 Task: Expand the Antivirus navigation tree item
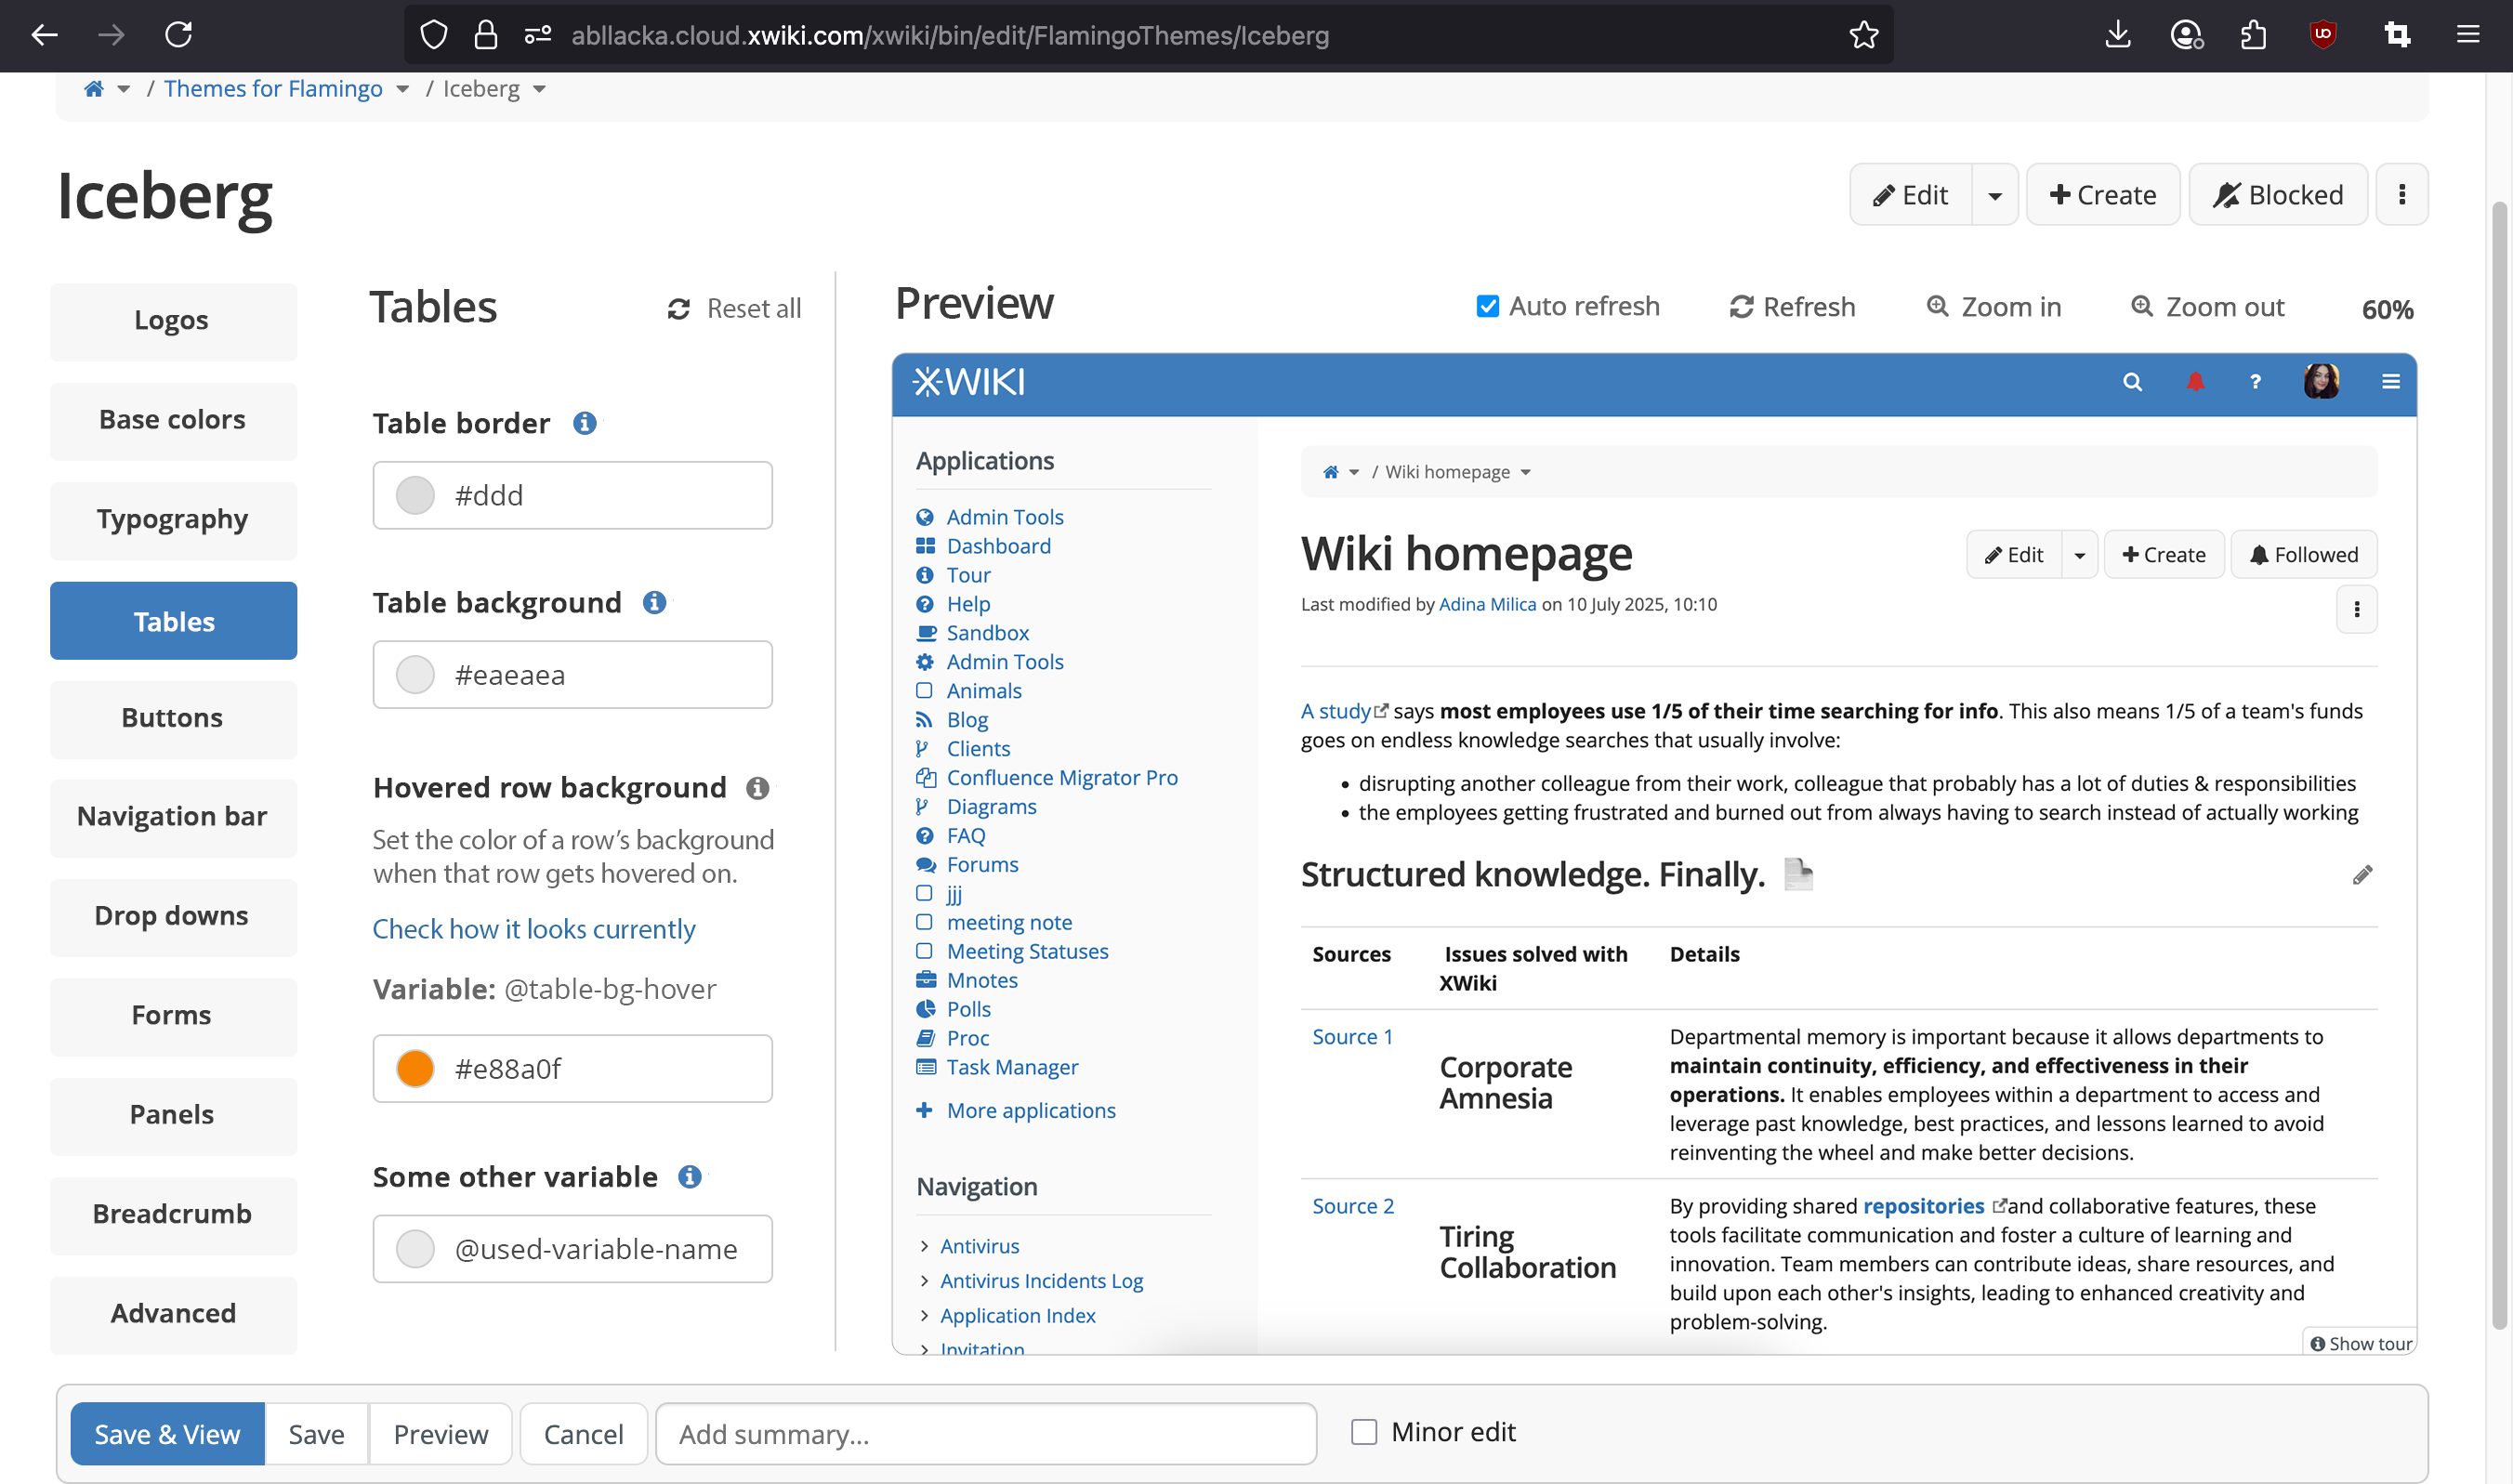924,1246
